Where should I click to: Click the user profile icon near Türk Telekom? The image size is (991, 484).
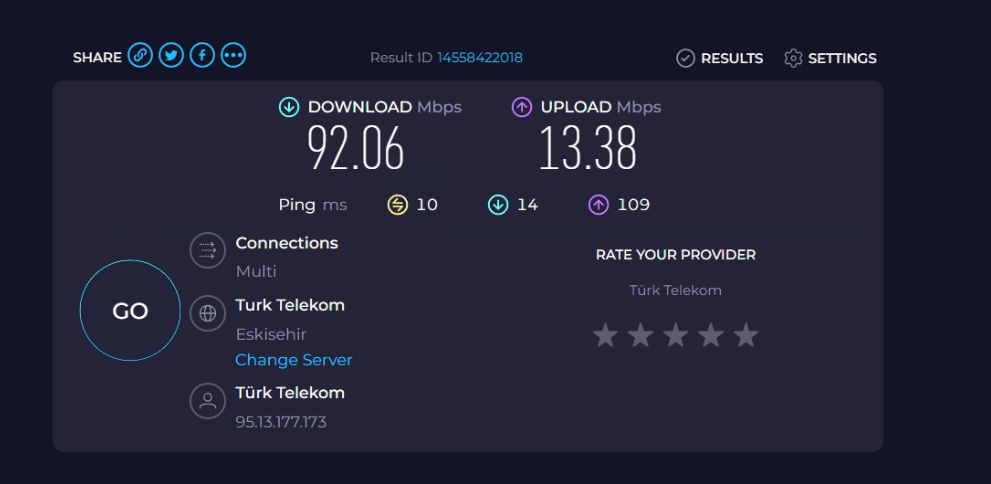point(207,401)
